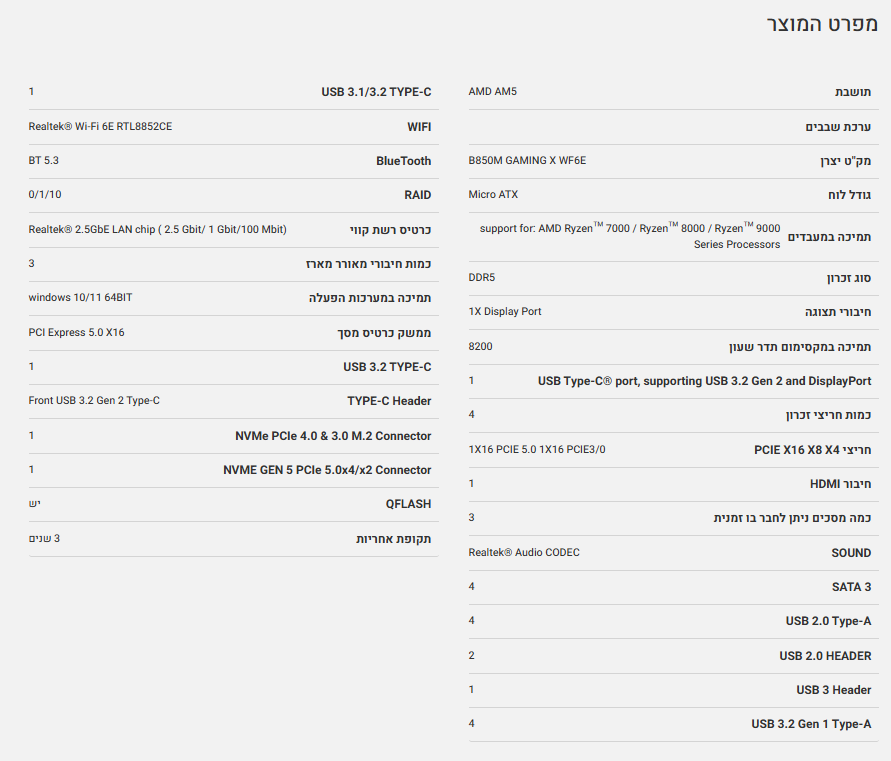Click the Realtek Audio CODEC value
This screenshot has width=891, height=761.
click(524, 552)
